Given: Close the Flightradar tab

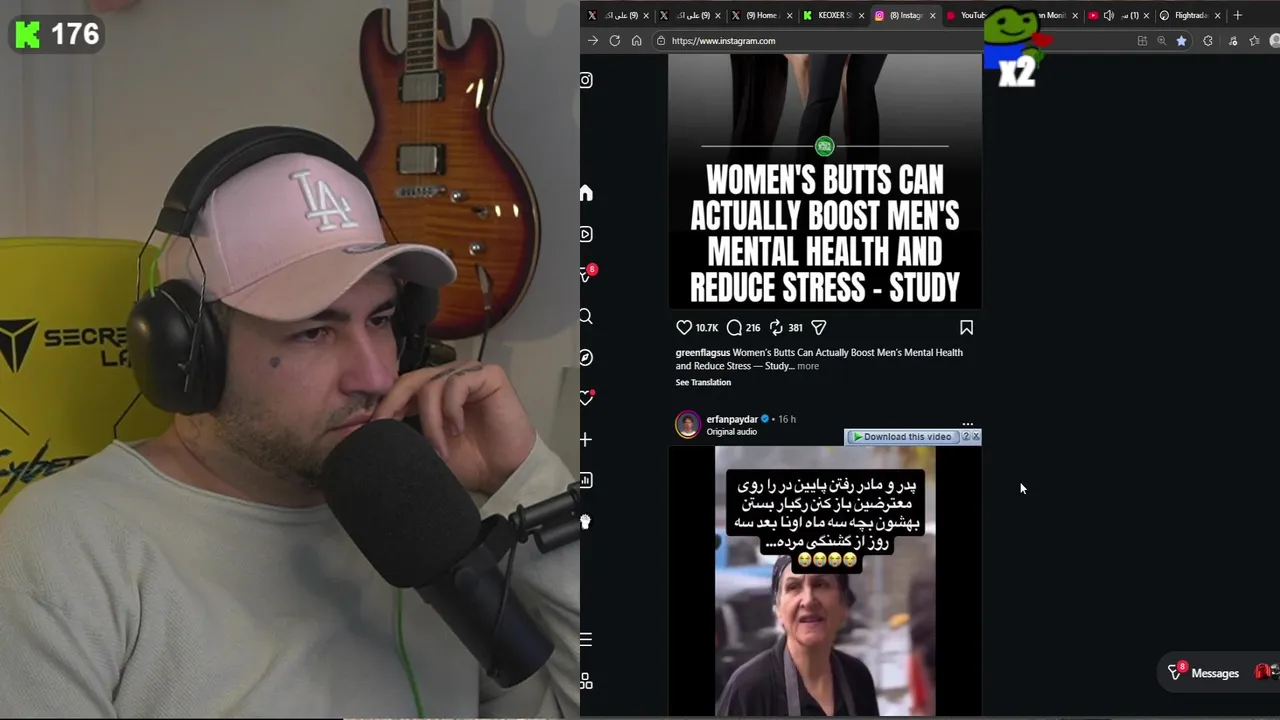Looking at the screenshot, I should click(1217, 15).
